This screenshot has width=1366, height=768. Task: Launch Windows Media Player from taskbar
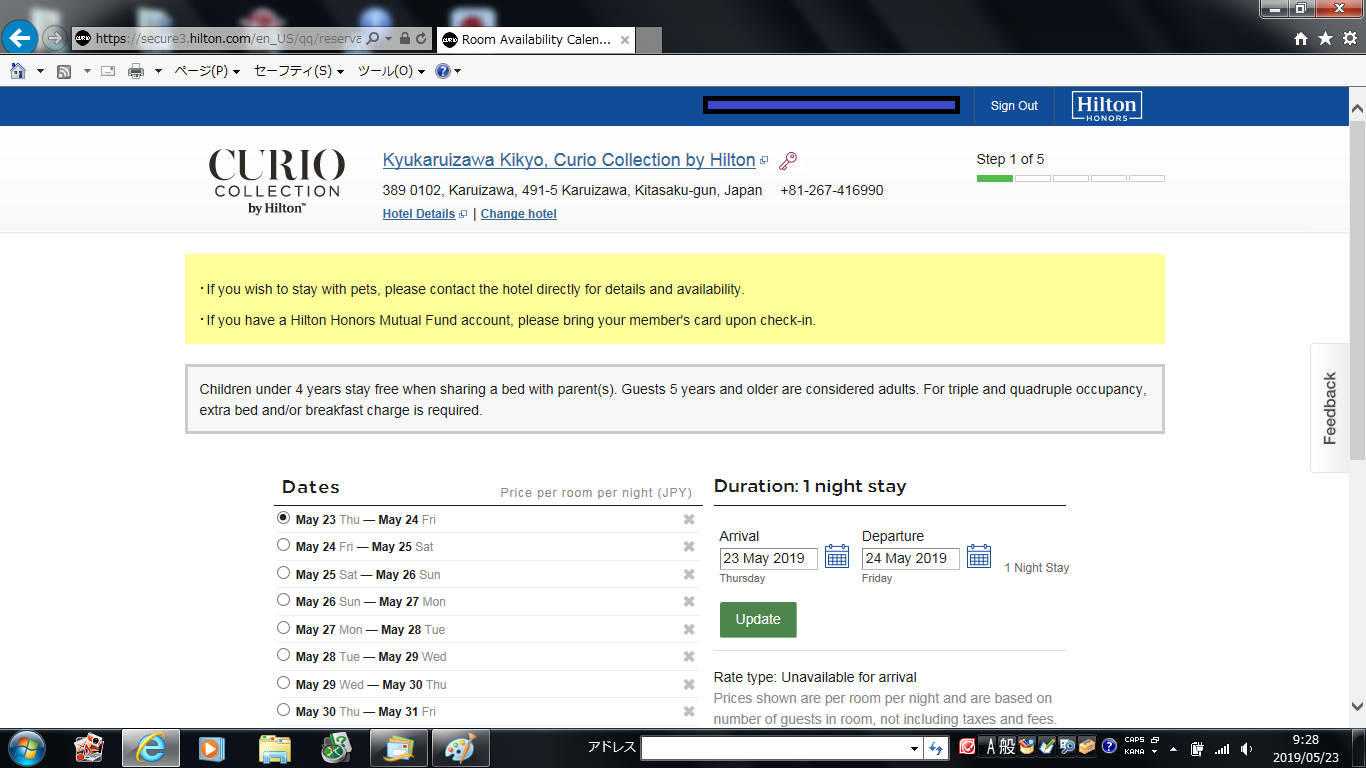pos(211,747)
